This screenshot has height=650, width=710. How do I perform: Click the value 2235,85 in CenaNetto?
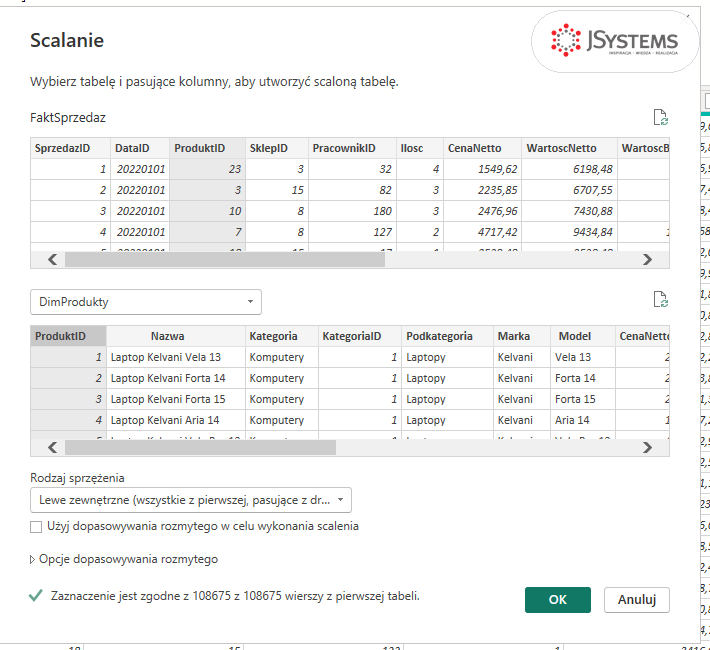click(x=482, y=190)
